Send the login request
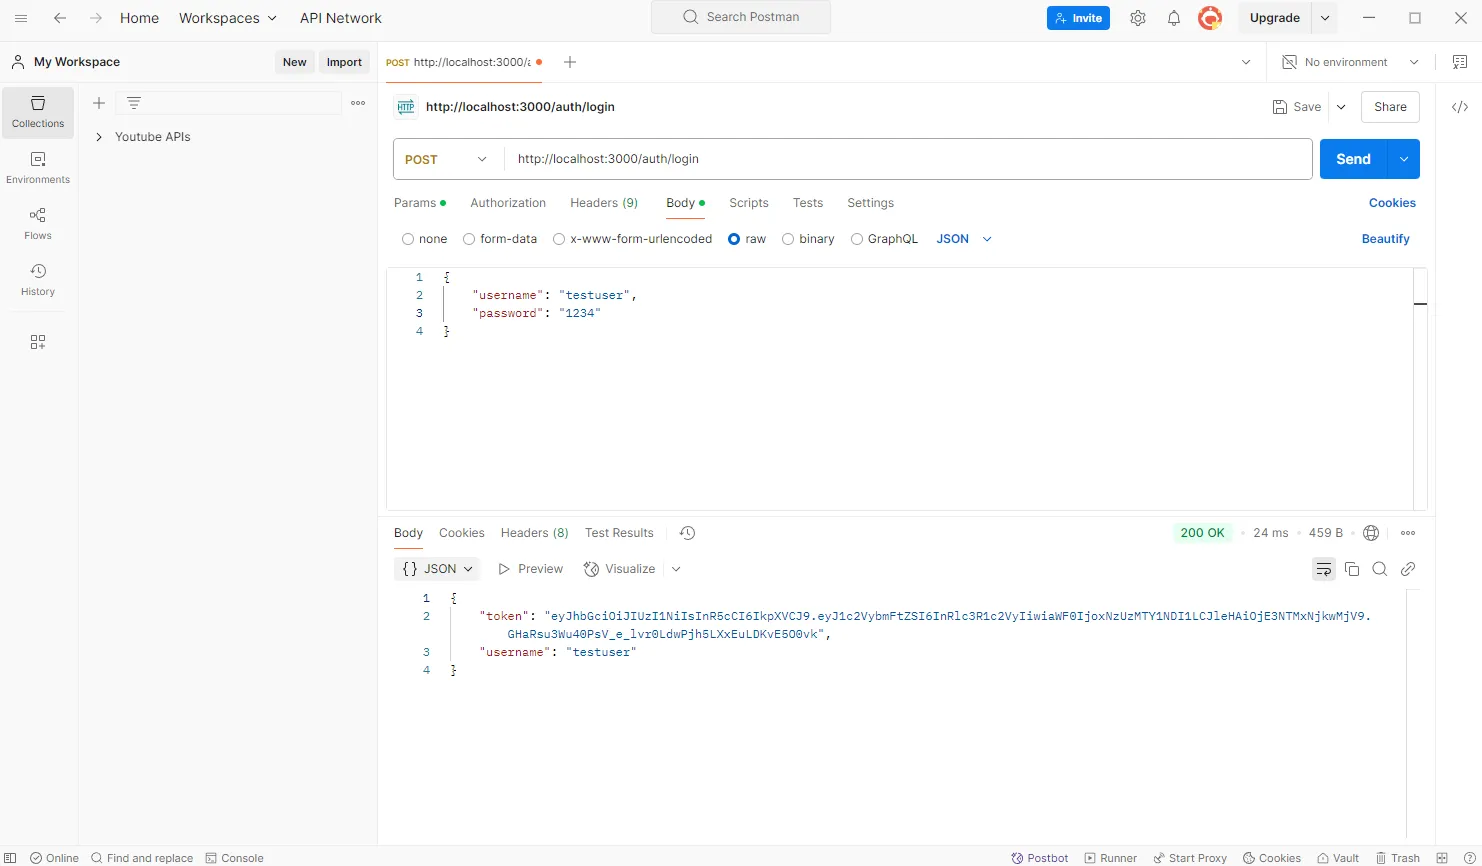Viewport: 1482px width, 866px height. [1354, 159]
